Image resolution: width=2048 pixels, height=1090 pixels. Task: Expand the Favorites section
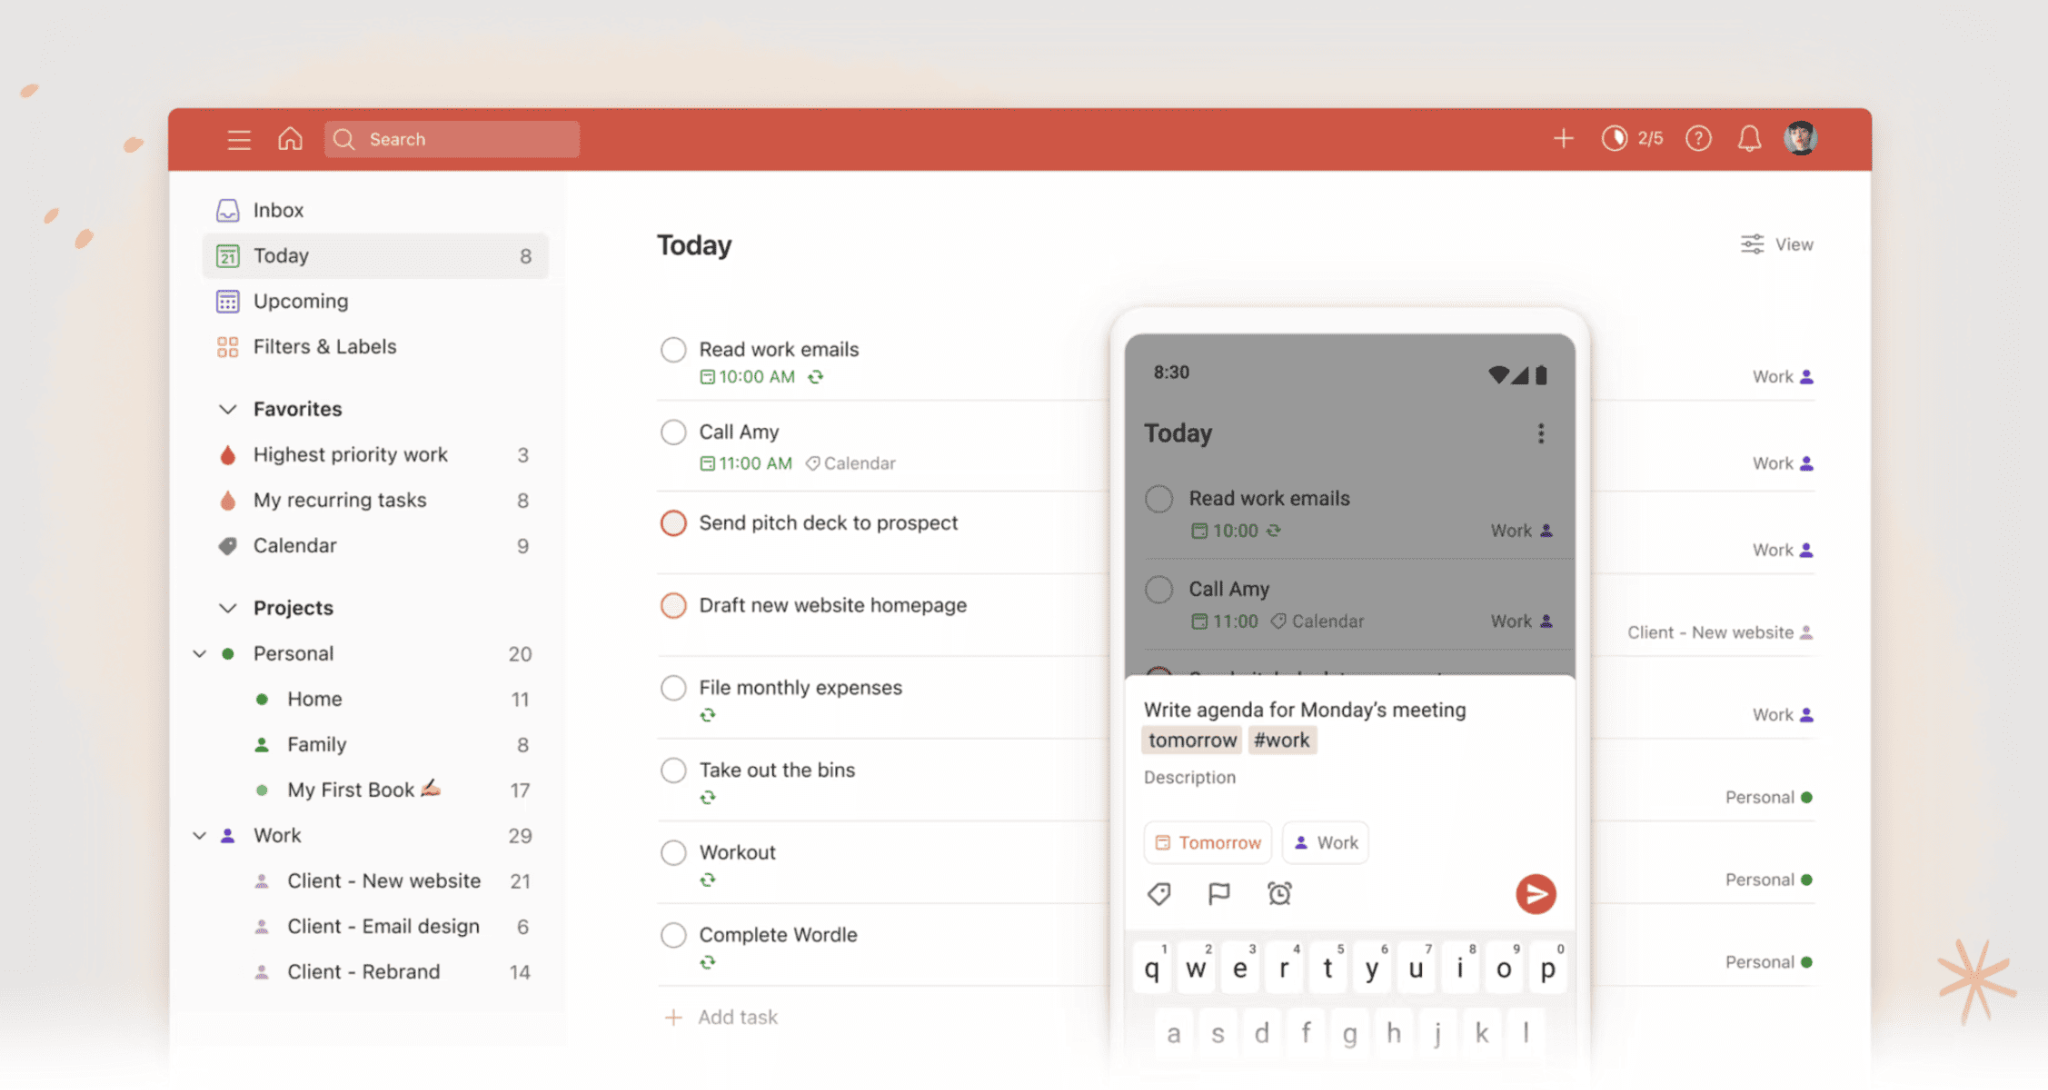click(x=228, y=408)
